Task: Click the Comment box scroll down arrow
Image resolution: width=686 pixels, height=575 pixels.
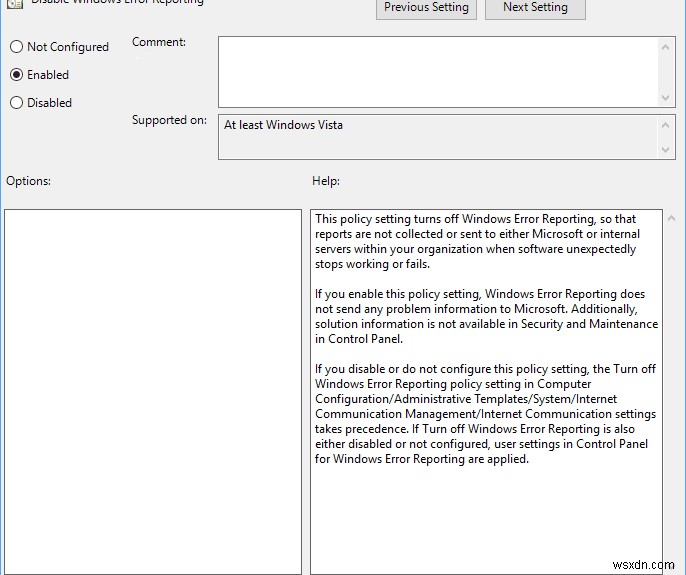Action: [665, 98]
